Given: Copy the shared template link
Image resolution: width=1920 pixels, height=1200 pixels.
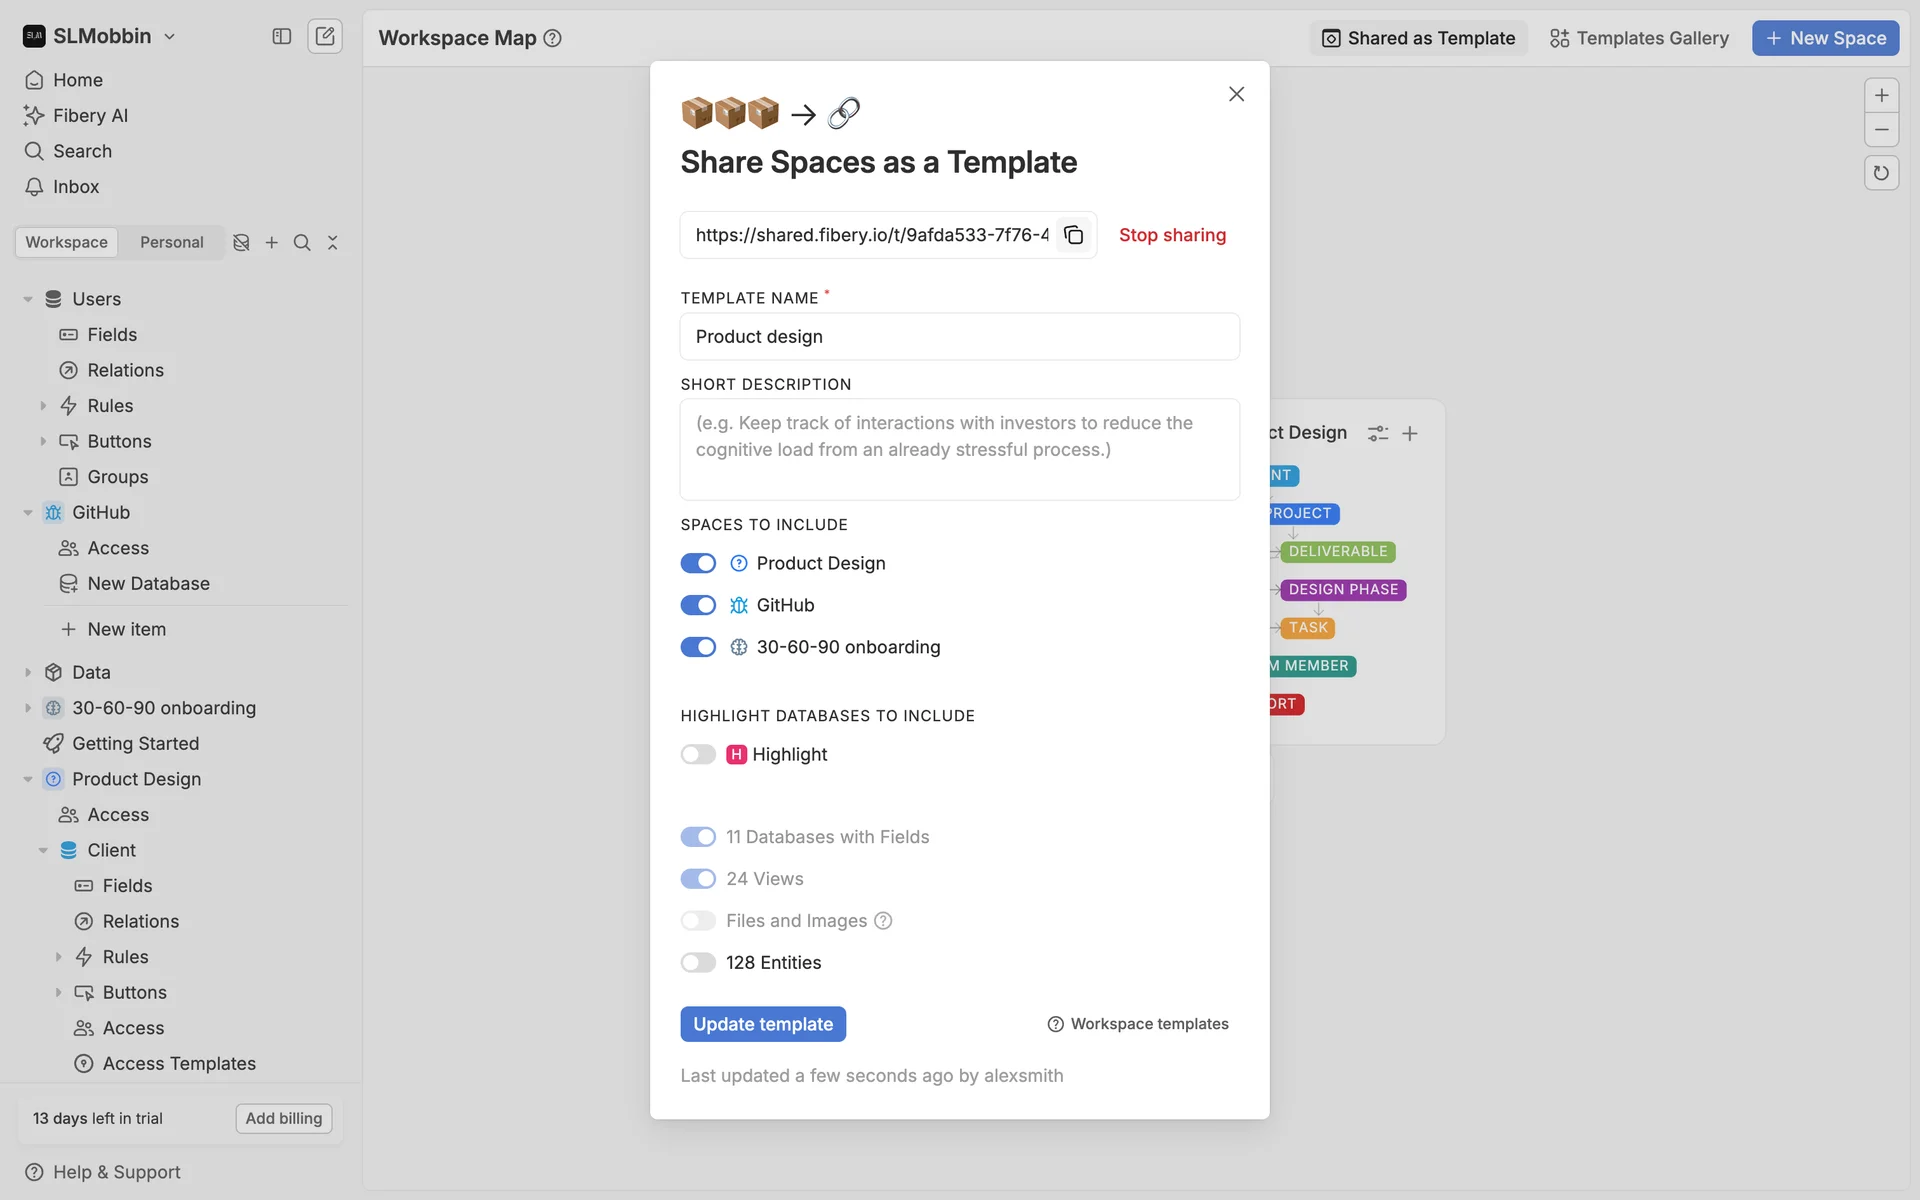Looking at the screenshot, I should 1073,235.
